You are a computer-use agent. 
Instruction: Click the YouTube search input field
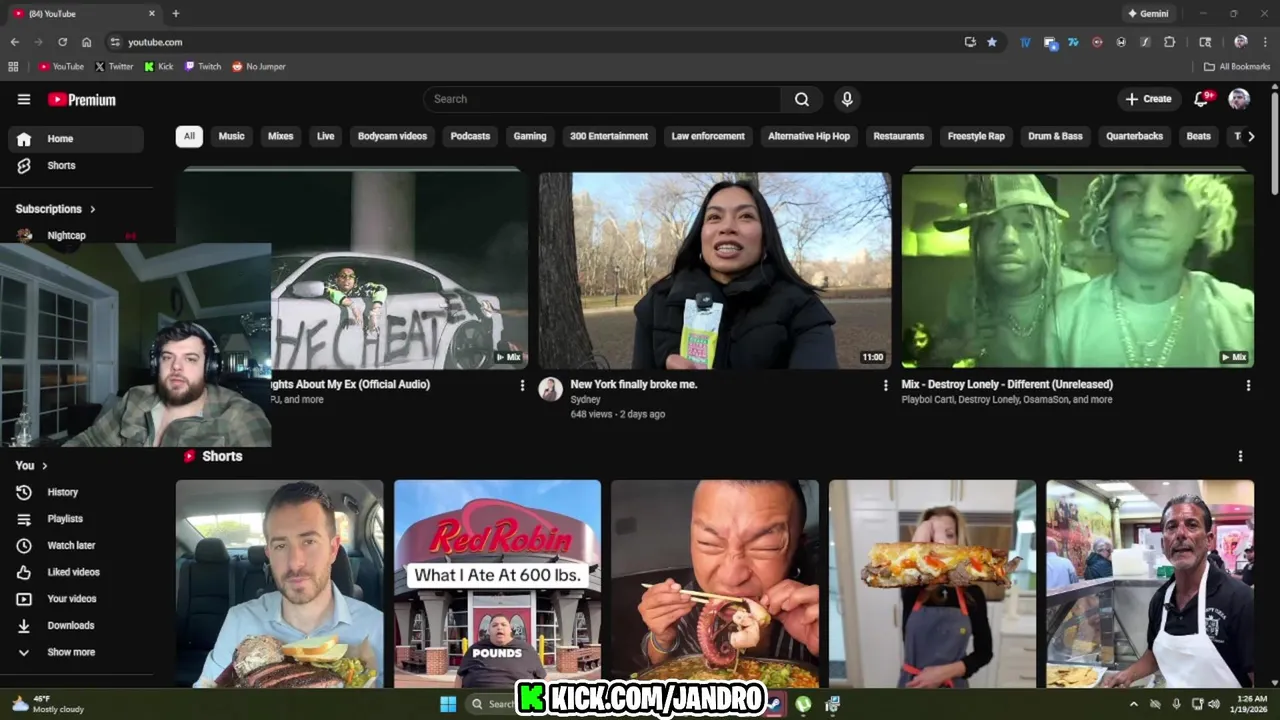pyautogui.click(x=602, y=99)
